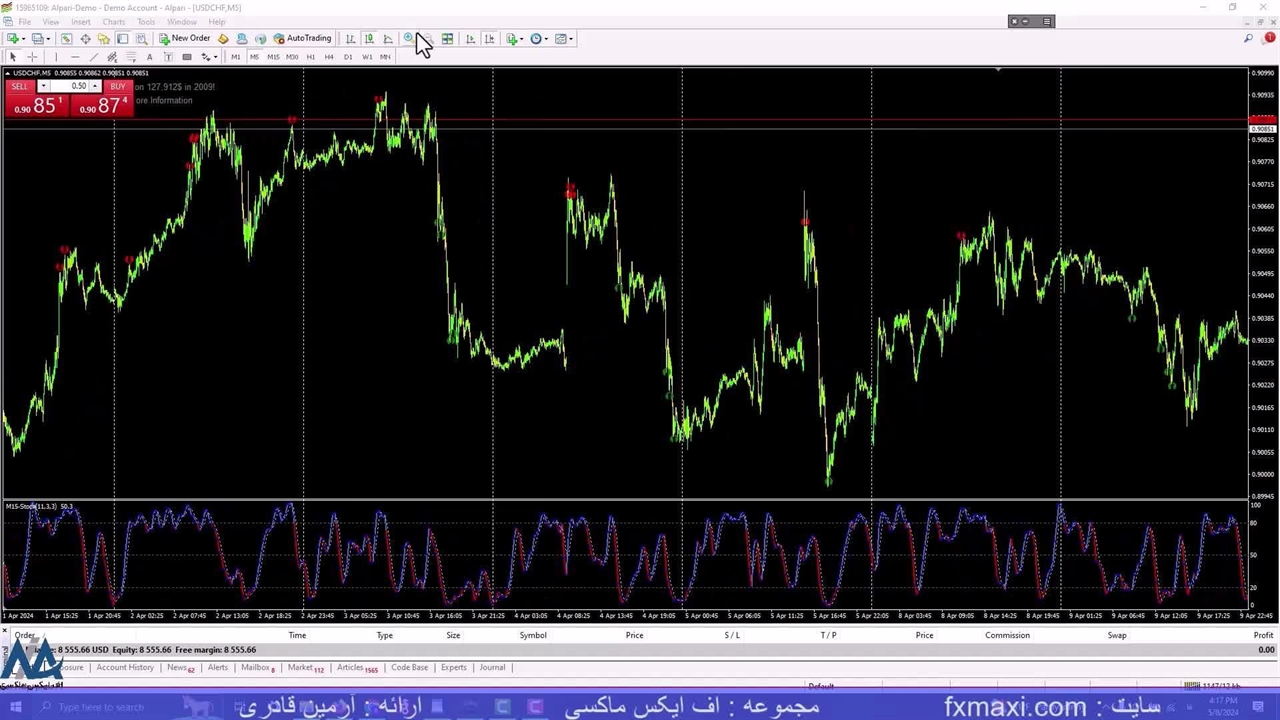Click the Windows search box

(x=100, y=707)
